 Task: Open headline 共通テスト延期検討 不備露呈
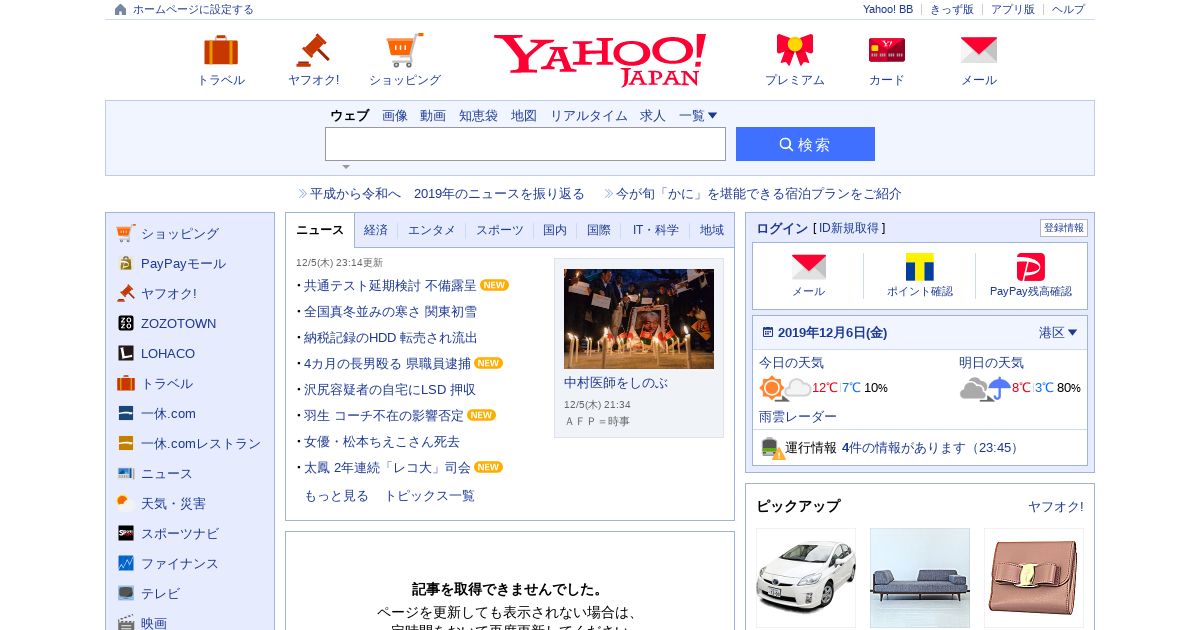[x=390, y=285]
